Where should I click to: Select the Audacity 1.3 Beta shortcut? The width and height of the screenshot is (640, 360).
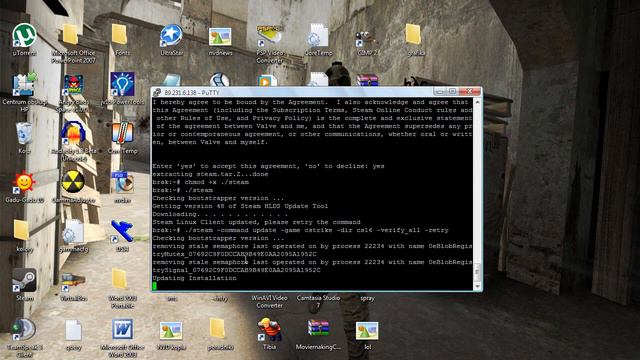[73, 134]
